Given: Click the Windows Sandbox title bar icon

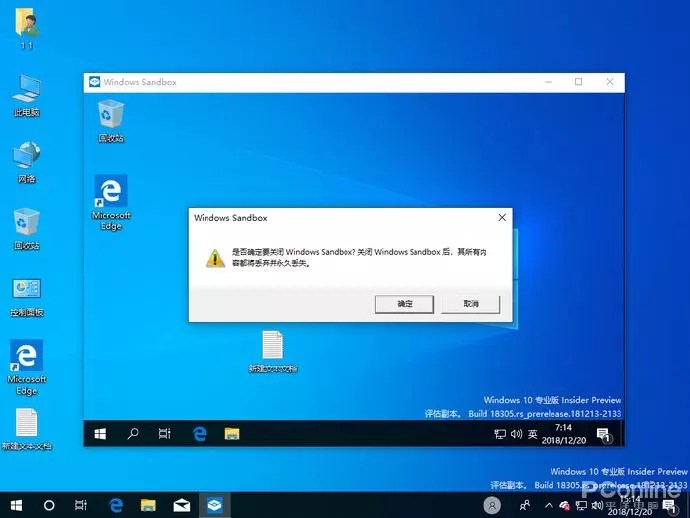Looking at the screenshot, I should pos(94,82).
